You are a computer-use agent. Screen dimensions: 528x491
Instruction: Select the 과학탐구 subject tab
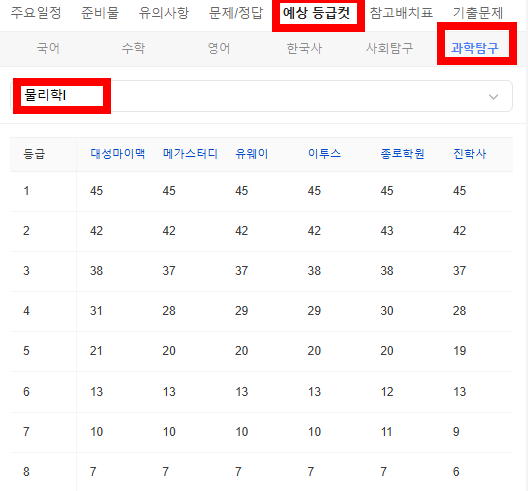[474, 48]
